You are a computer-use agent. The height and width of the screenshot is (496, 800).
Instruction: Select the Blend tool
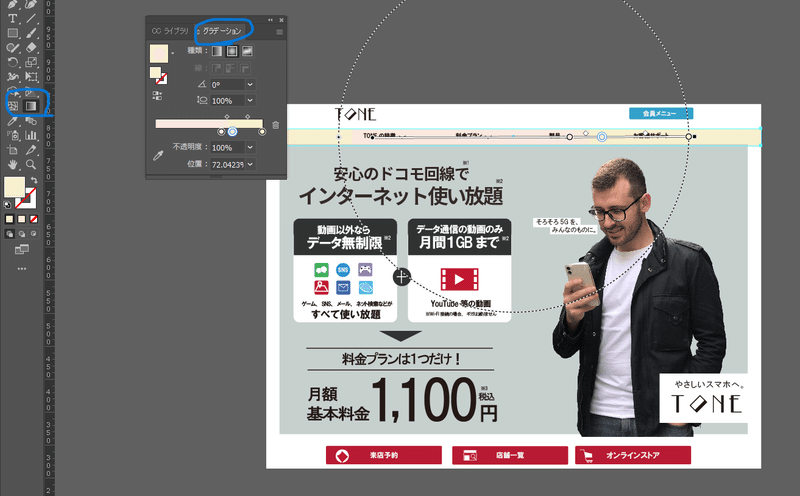(x=31, y=121)
